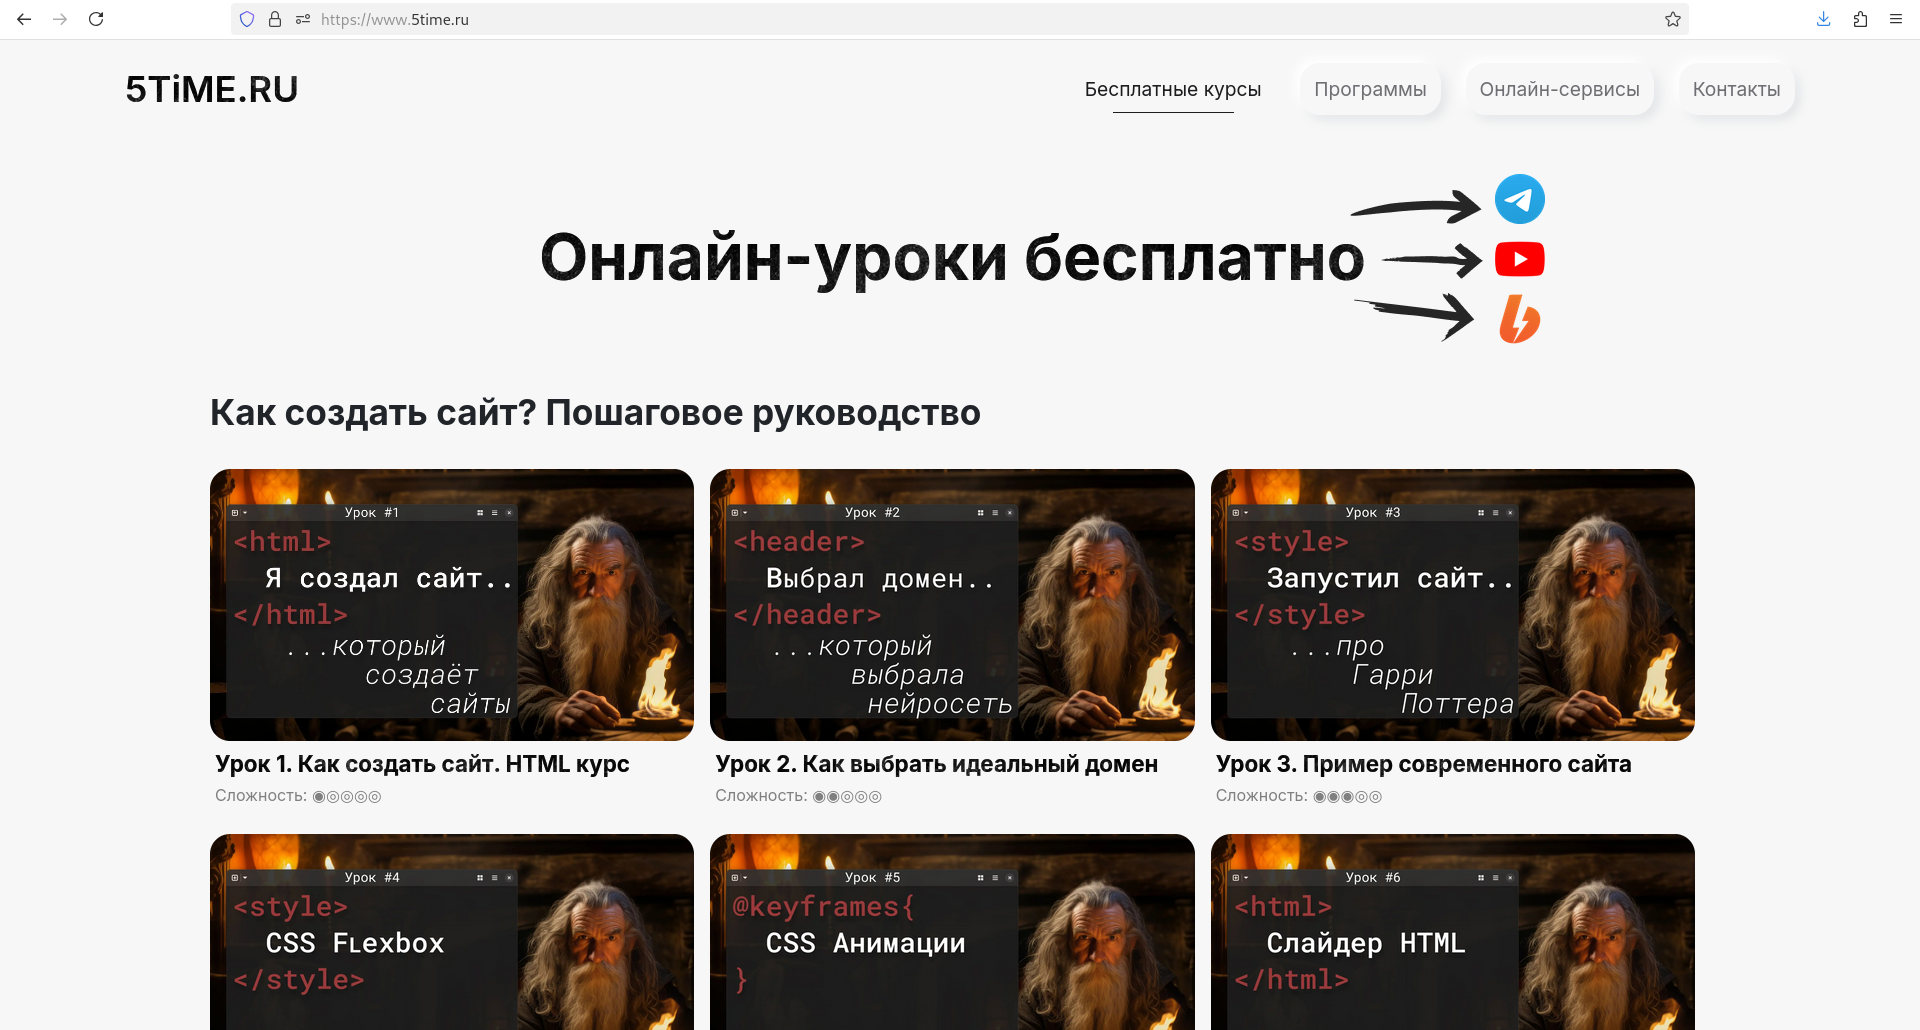Click heading Как создать сайт? Пошаговое руководство
Viewport: 1920px width, 1030px height.
(x=595, y=412)
